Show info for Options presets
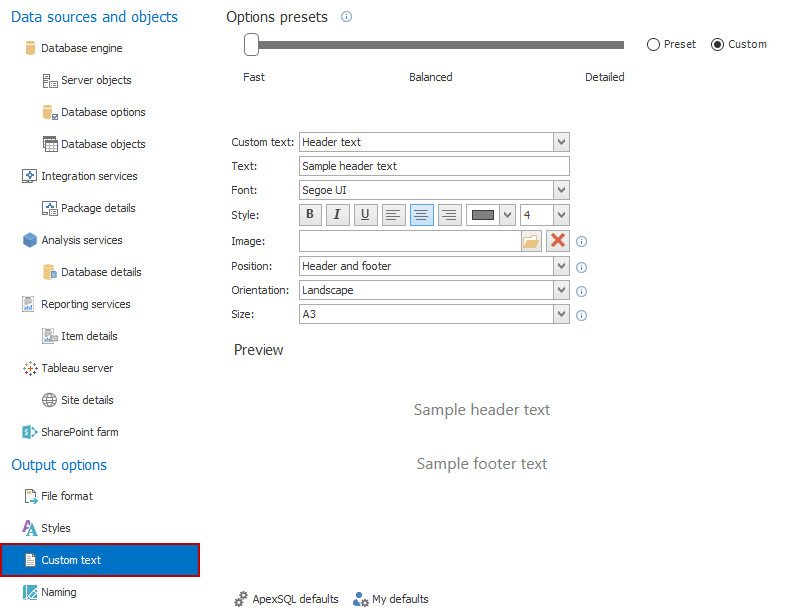796x615 pixels. click(x=346, y=17)
